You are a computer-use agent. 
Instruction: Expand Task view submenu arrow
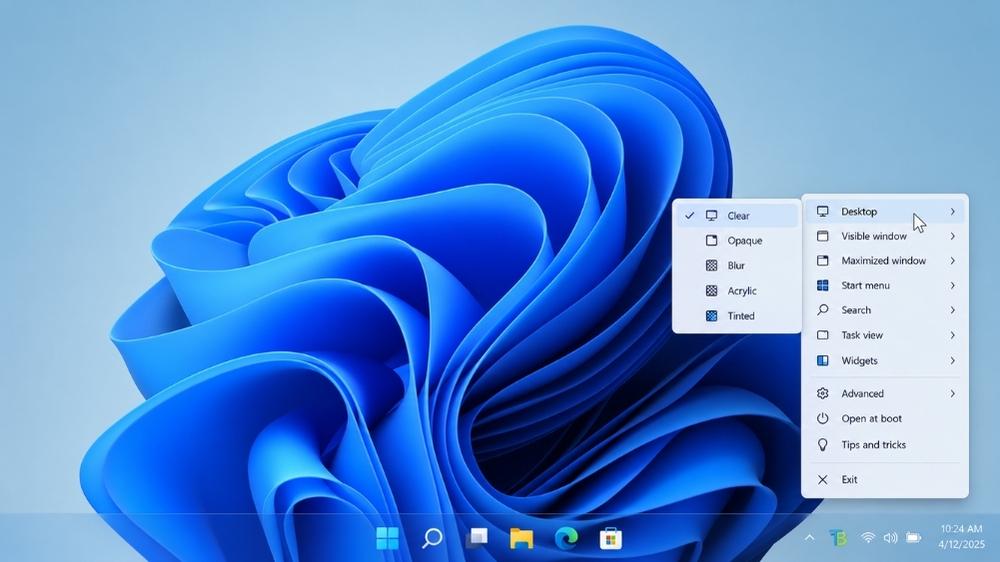[952, 335]
